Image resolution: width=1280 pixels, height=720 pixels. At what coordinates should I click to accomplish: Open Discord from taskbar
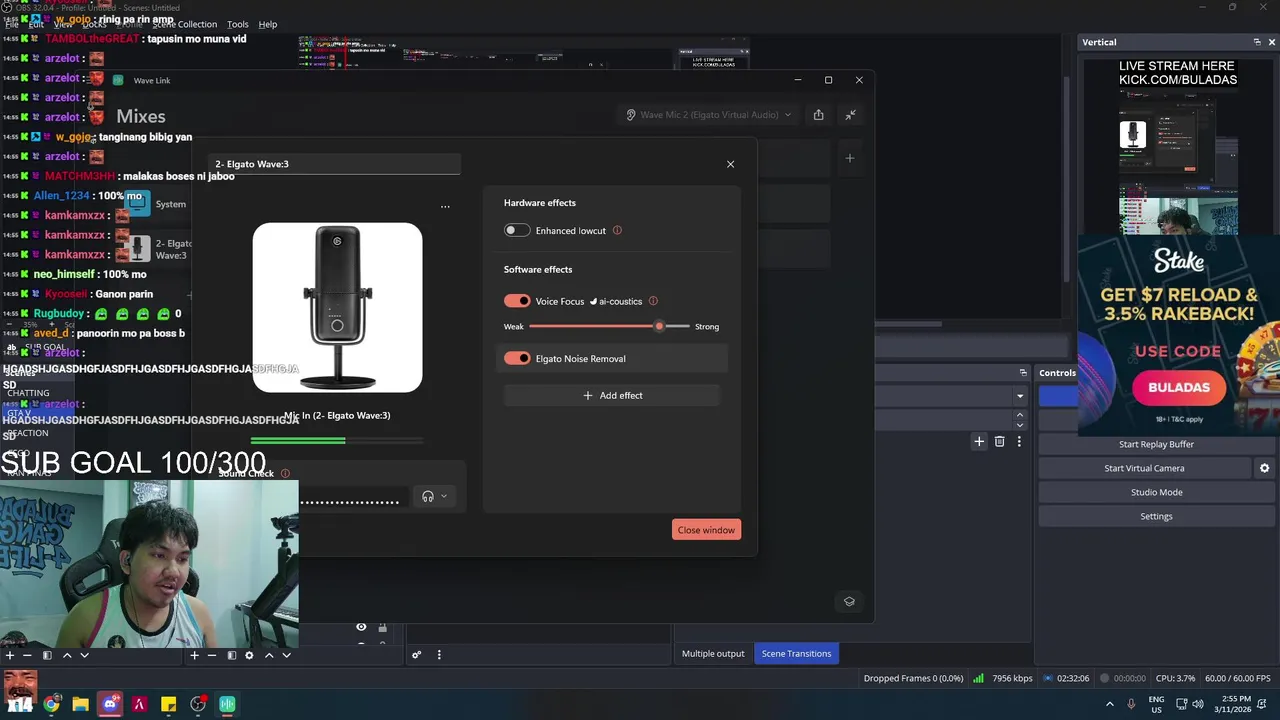pyautogui.click(x=110, y=704)
